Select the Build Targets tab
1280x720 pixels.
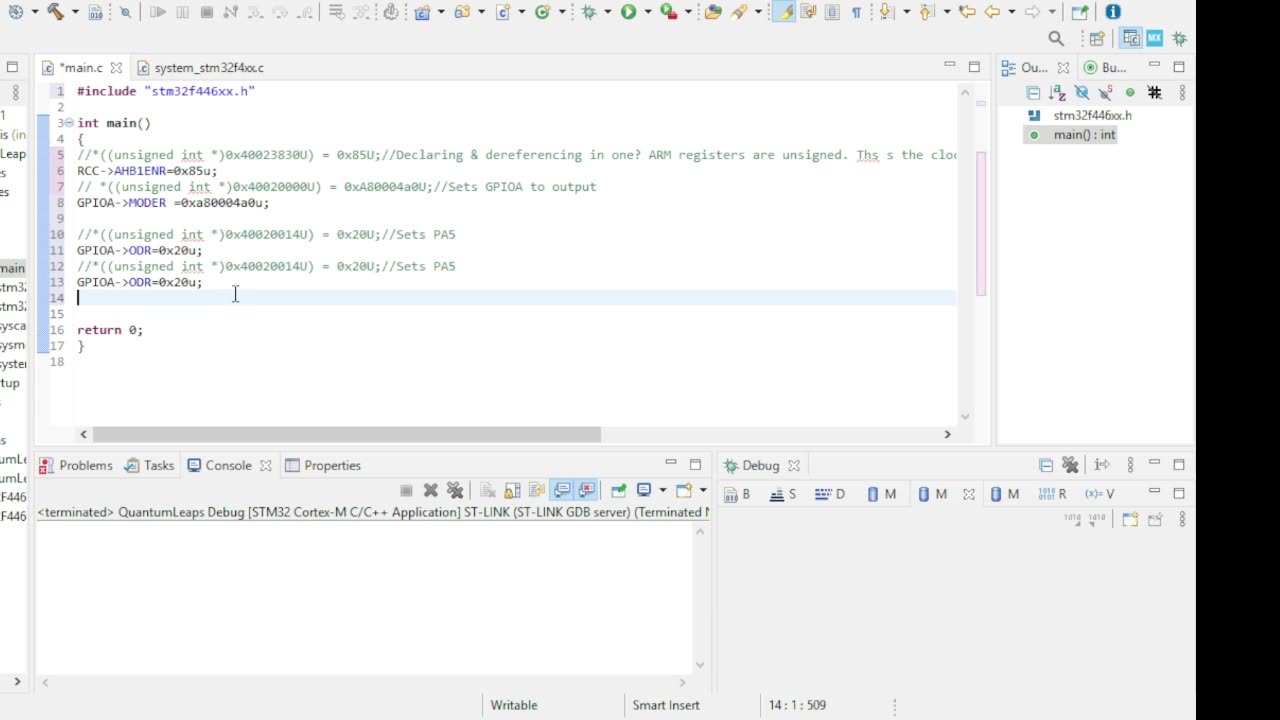(x=1106, y=68)
